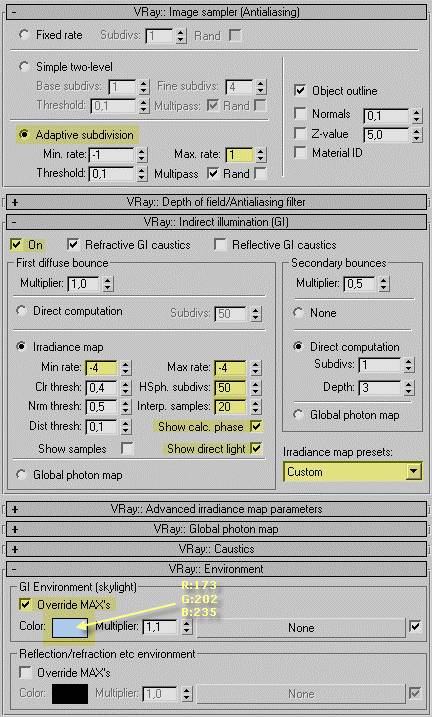Enable the Z-value checkbox
The height and width of the screenshot is (717, 432).
300,134
